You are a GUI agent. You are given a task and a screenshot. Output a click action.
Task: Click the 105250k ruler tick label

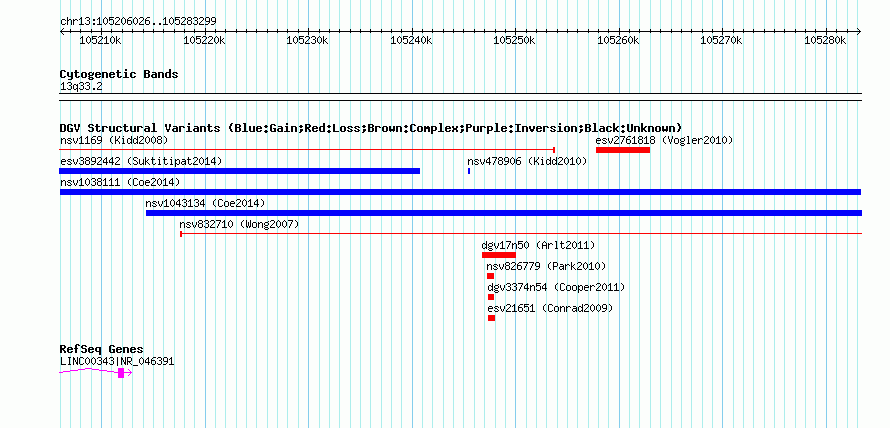515,41
